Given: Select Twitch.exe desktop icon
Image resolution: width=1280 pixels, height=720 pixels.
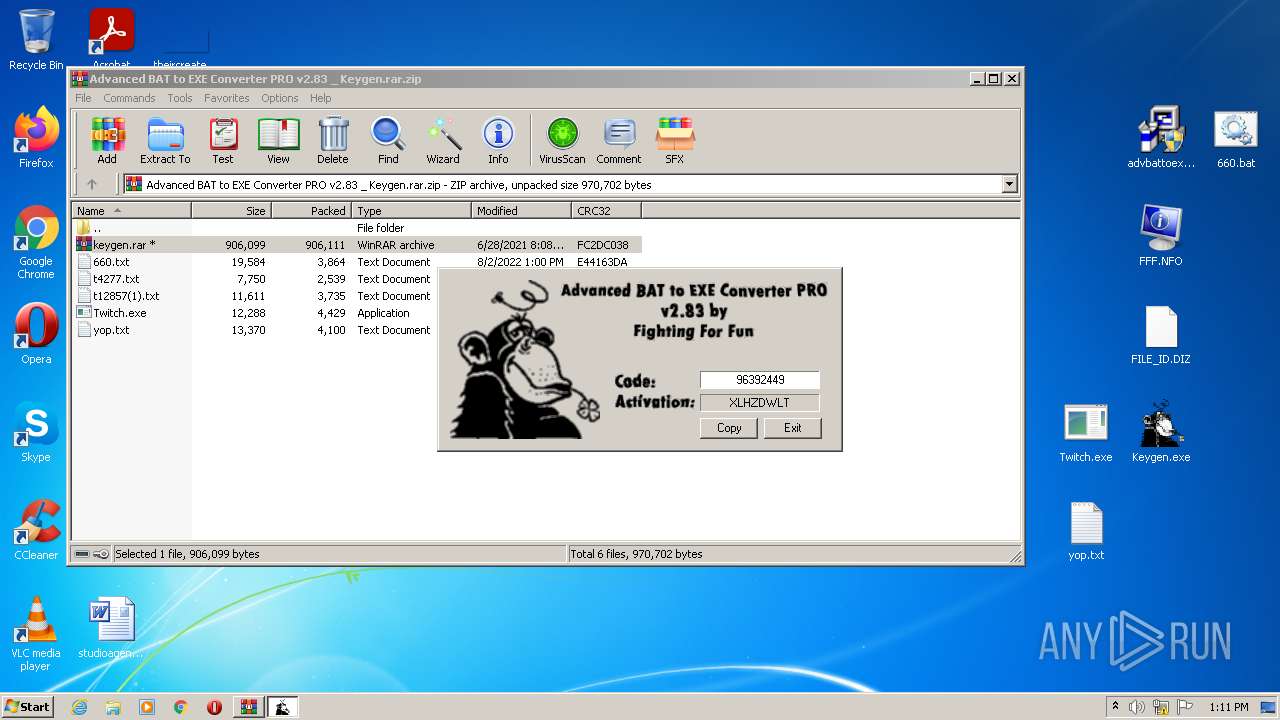Looking at the screenshot, I should pos(1086,432).
